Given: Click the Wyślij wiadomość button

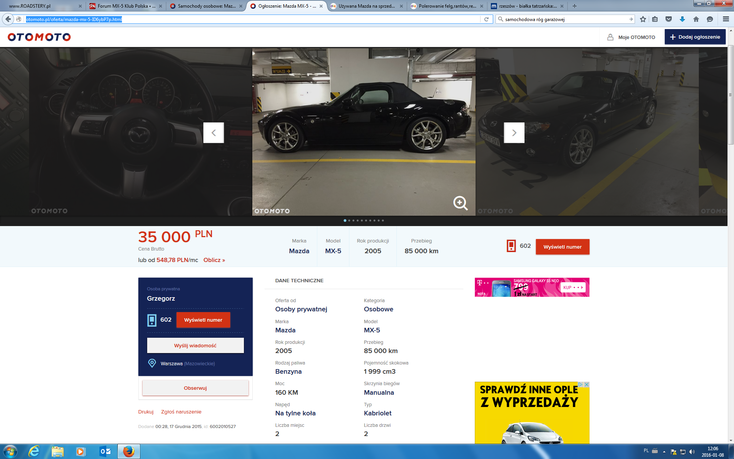Looking at the screenshot, I should [x=195, y=345].
